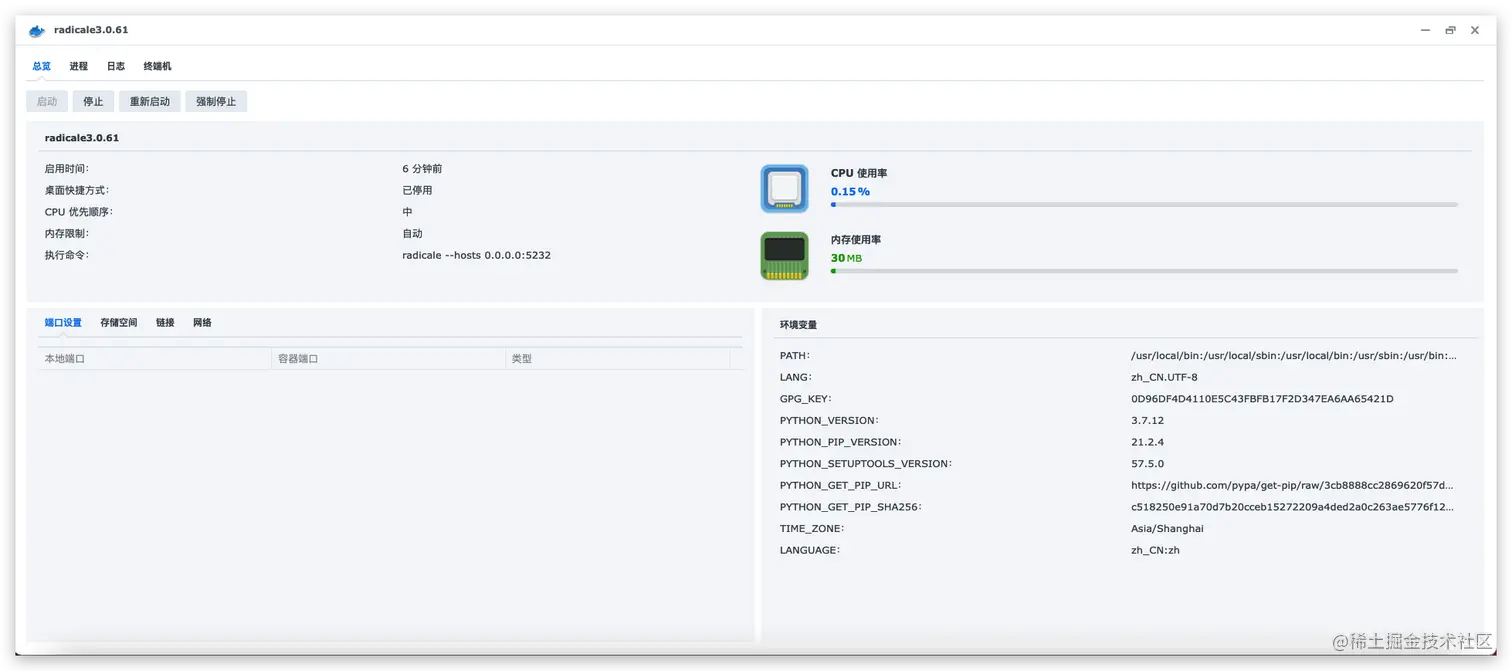Click the 环境变量 section heading
The image size is (1512, 671).
pos(798,325)
